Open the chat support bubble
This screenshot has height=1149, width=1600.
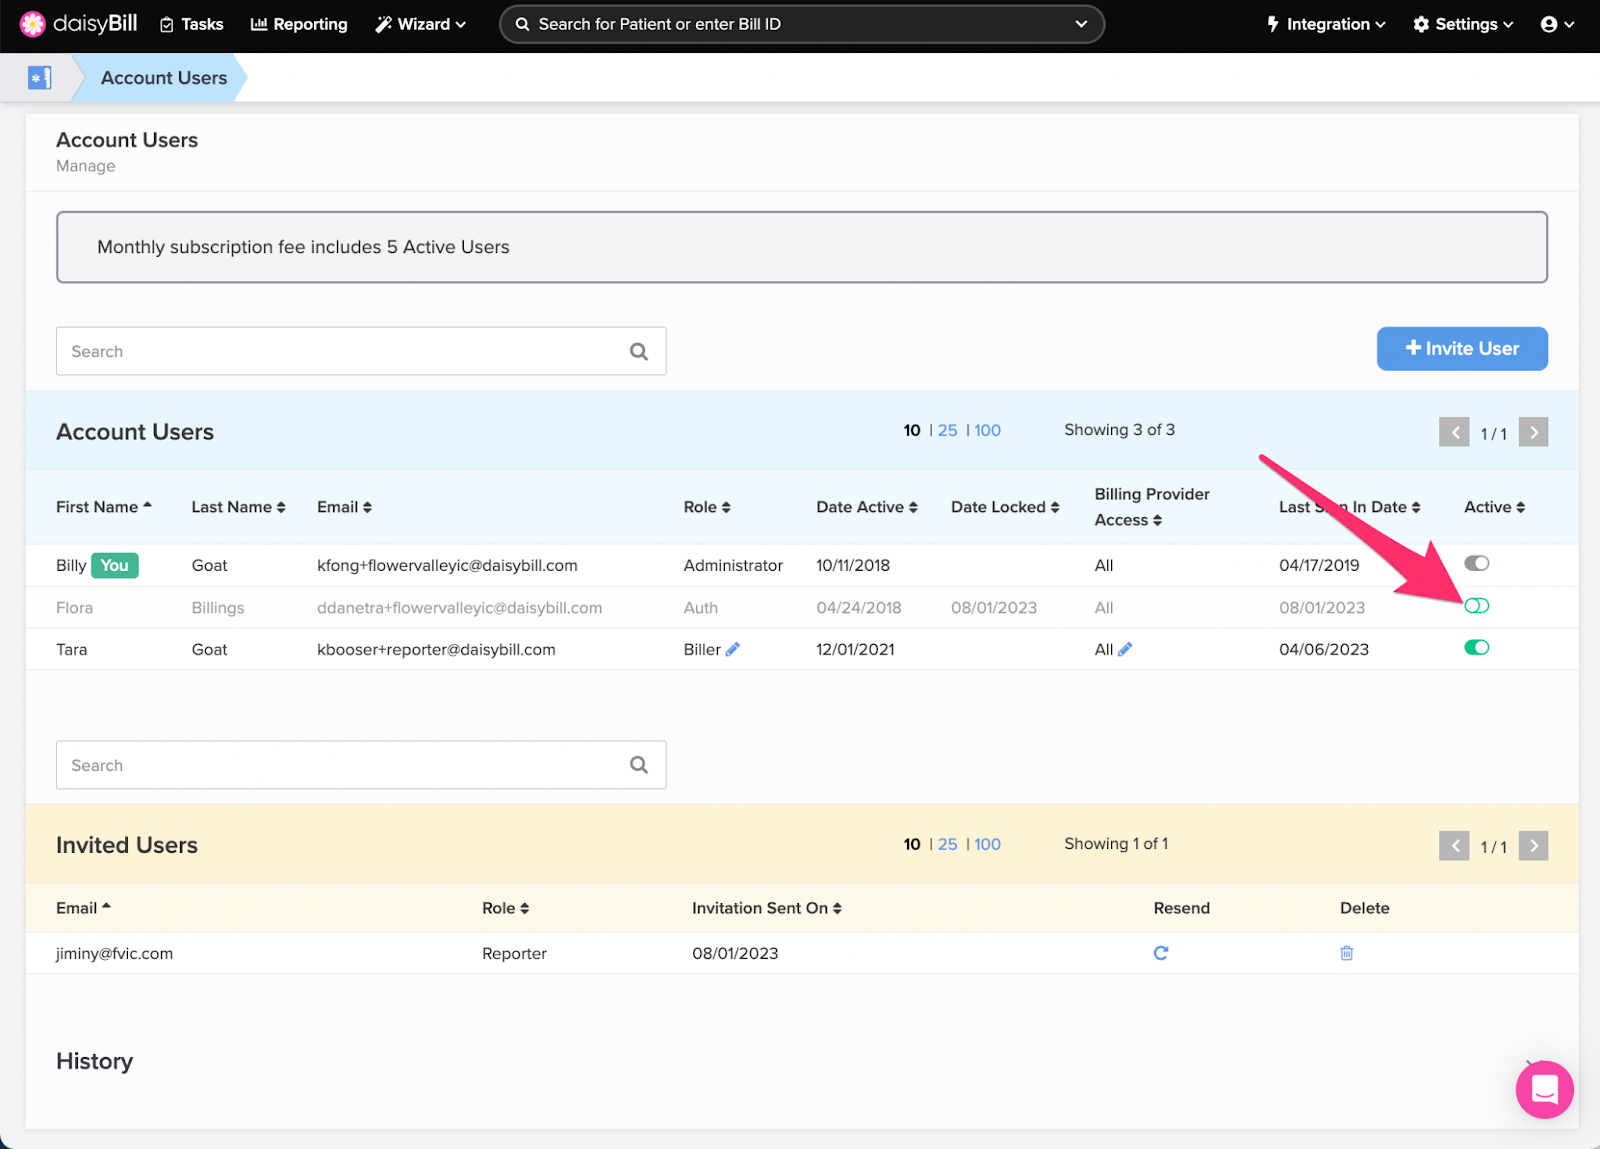[1544, 1089]
